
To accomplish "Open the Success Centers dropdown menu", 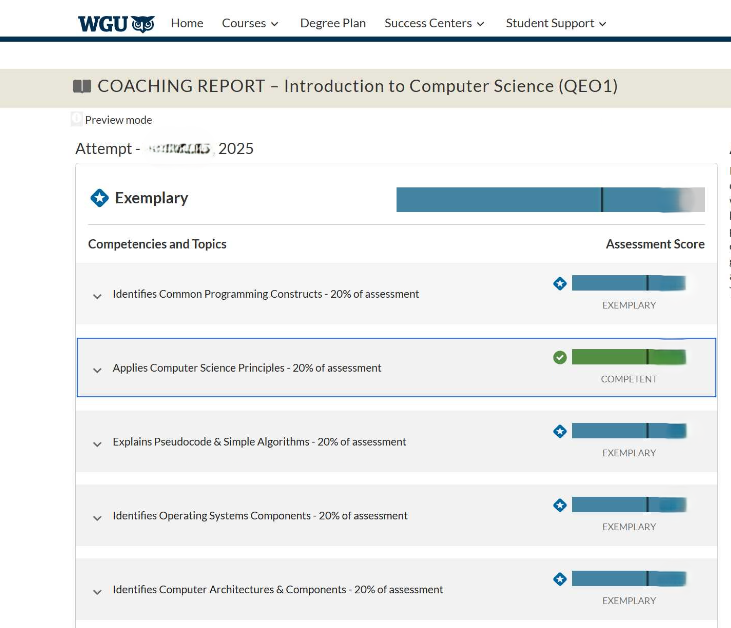I will click(x=434, y=23).
